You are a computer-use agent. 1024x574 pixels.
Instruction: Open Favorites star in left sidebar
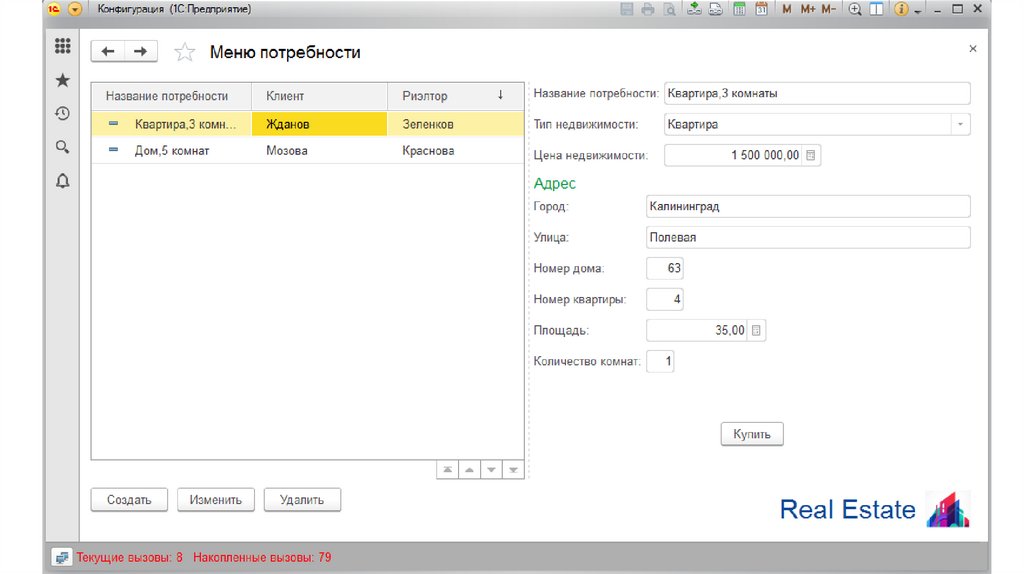(x=62, y=80)
